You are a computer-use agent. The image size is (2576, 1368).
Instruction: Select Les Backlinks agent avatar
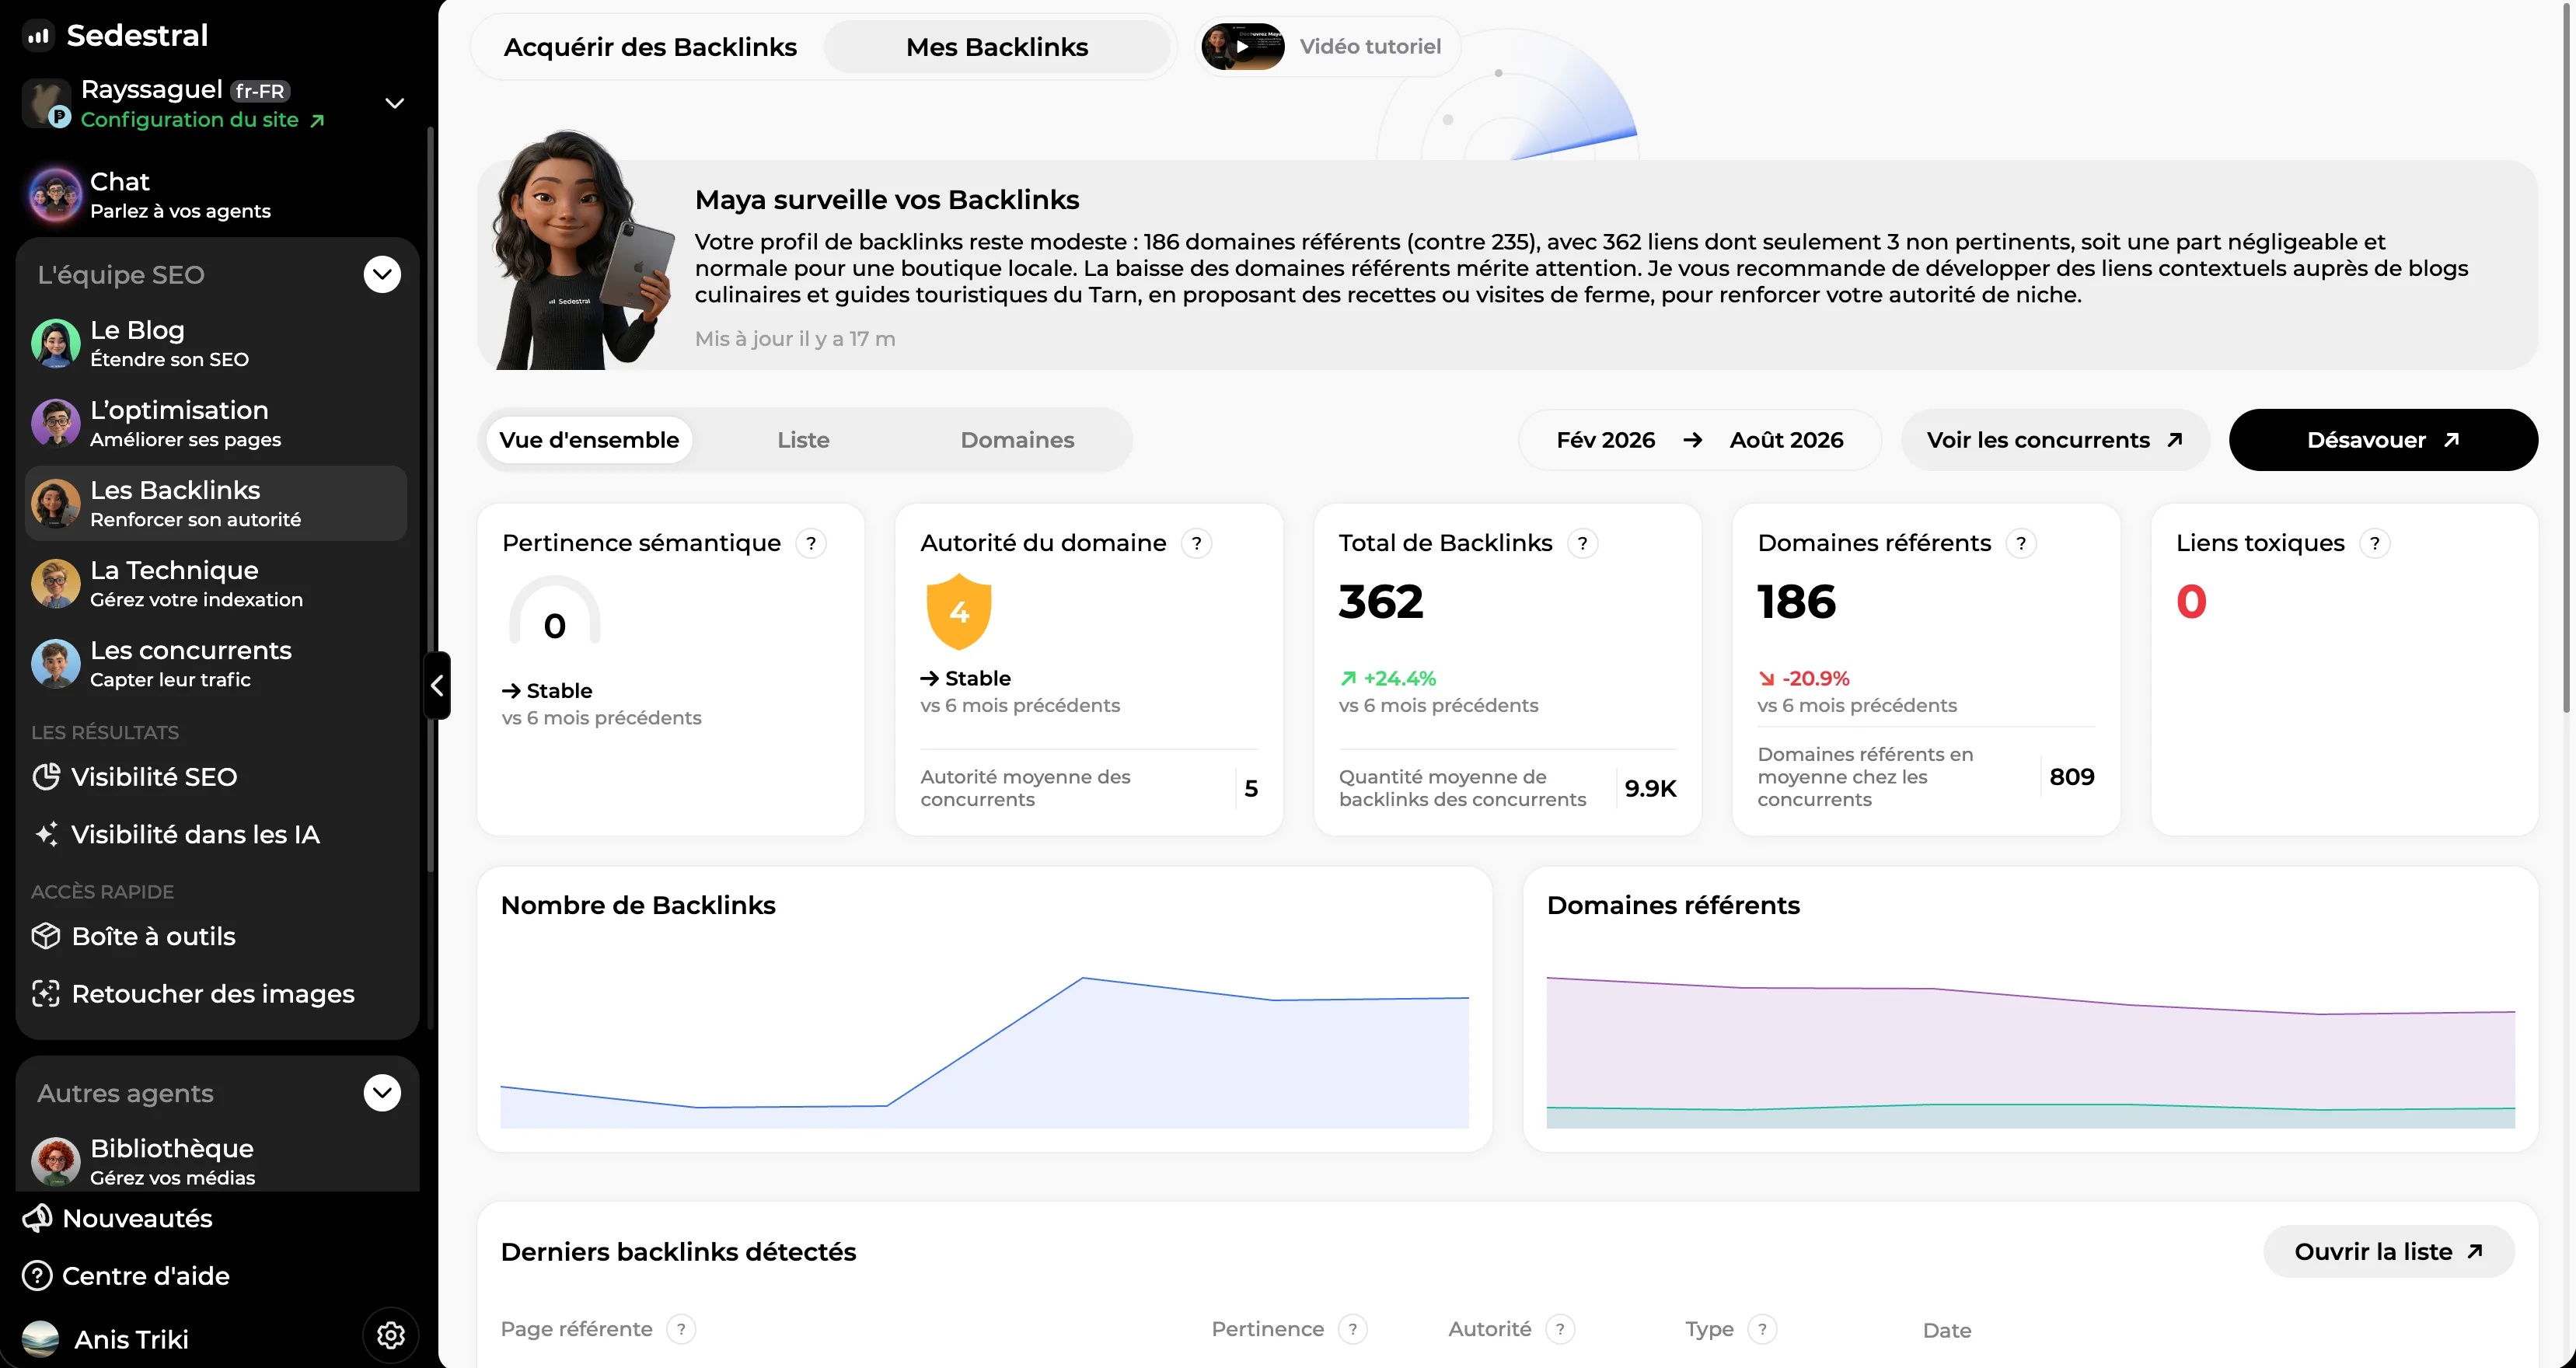55,503
